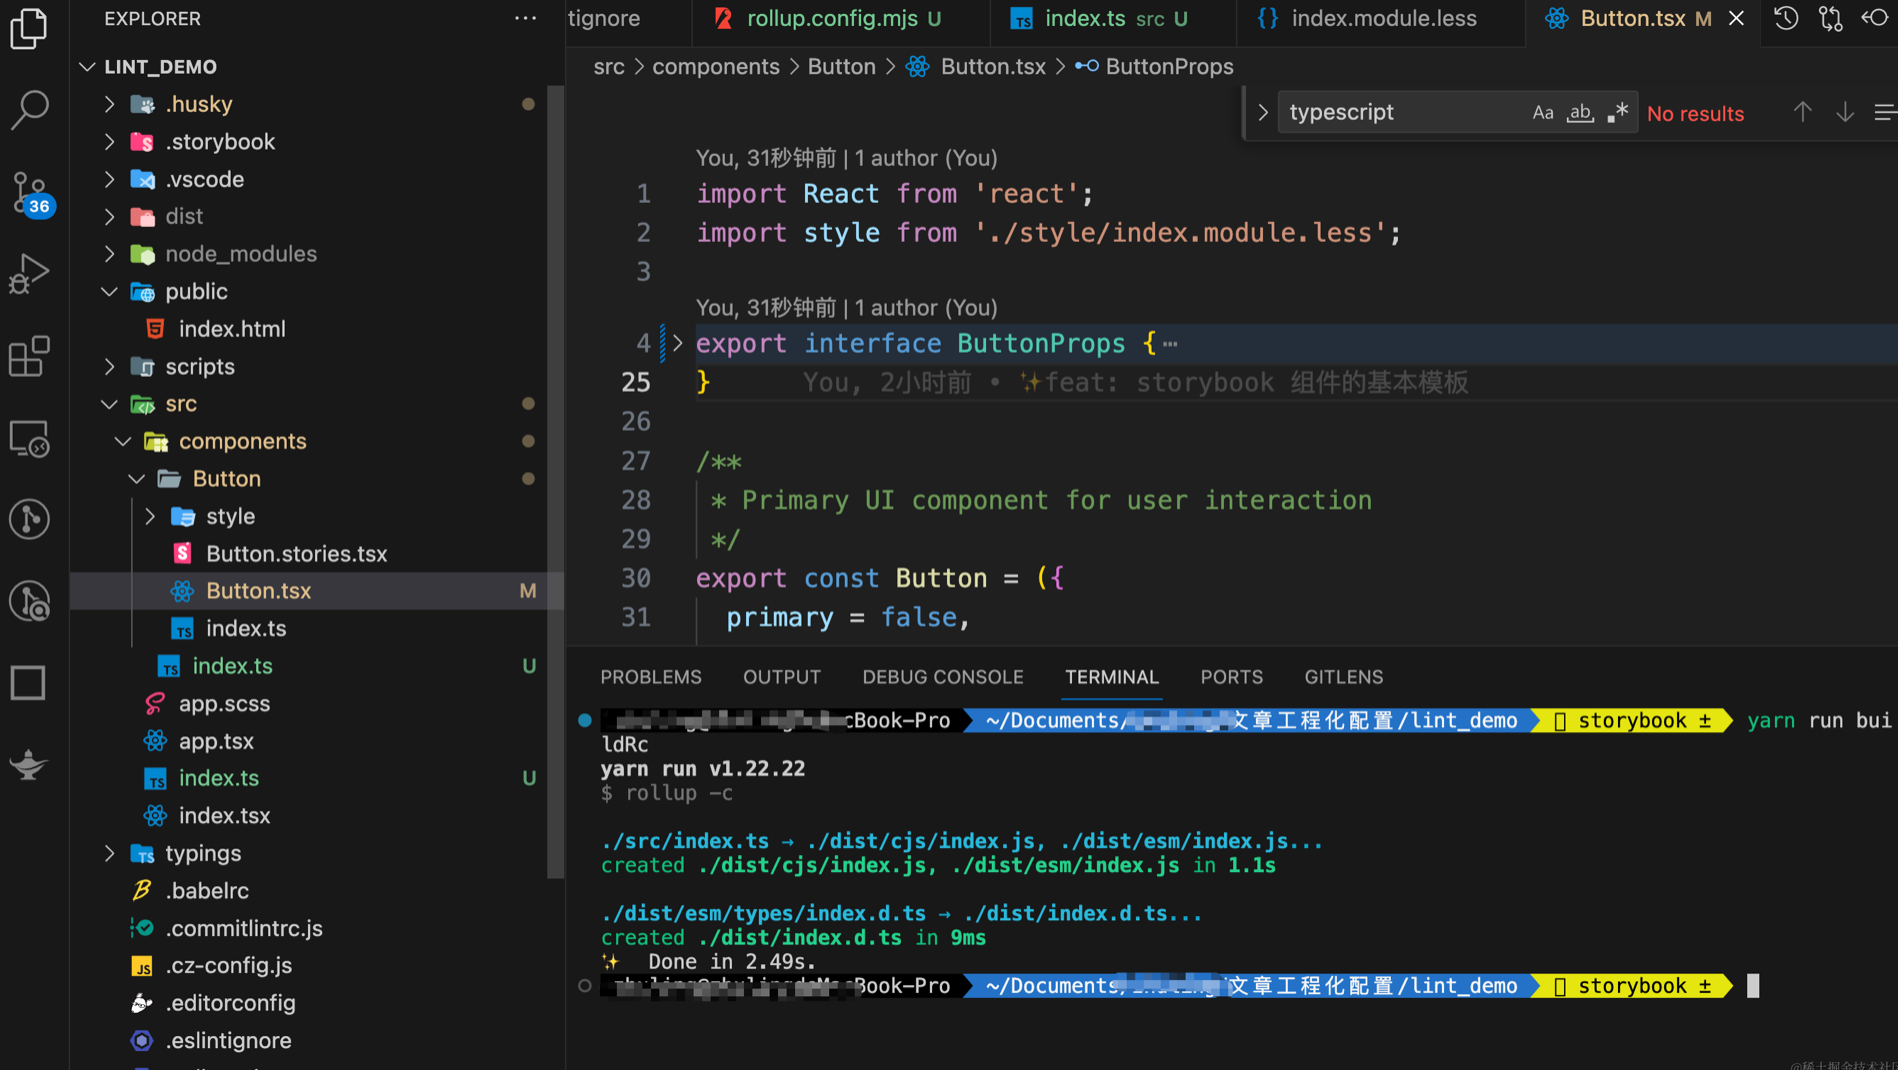The image size is (1898, 1070).
Task: Expand the .husky folder
Action: tap(110, 104)
